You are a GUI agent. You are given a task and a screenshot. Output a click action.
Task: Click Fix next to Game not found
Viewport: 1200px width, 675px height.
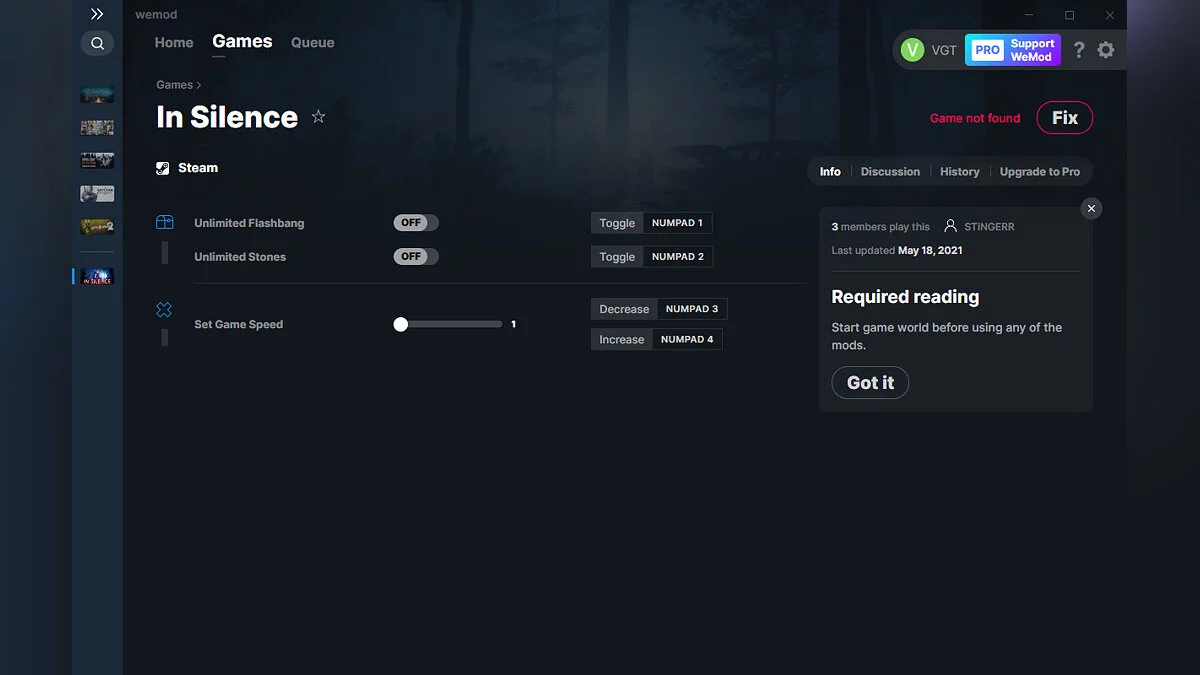coord(1064,117)
